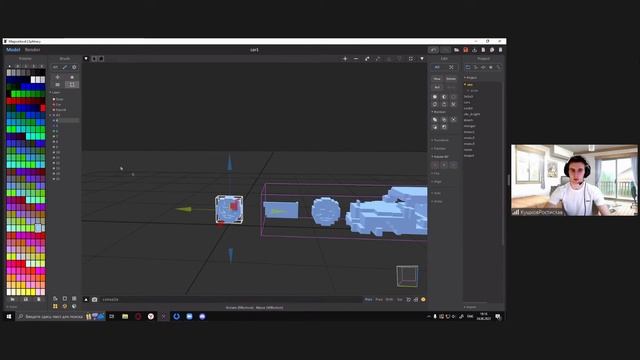This screenshot has width=640, height=360.
Task: Click the presenter webcam thumbnail
Action: tap(574, 180)
